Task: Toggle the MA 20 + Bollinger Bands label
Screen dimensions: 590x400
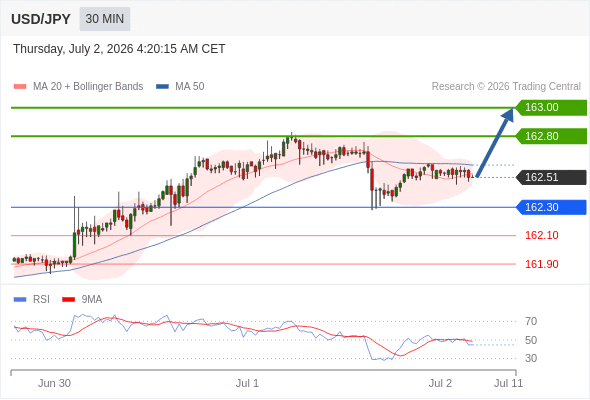Action: click(88, 87)
